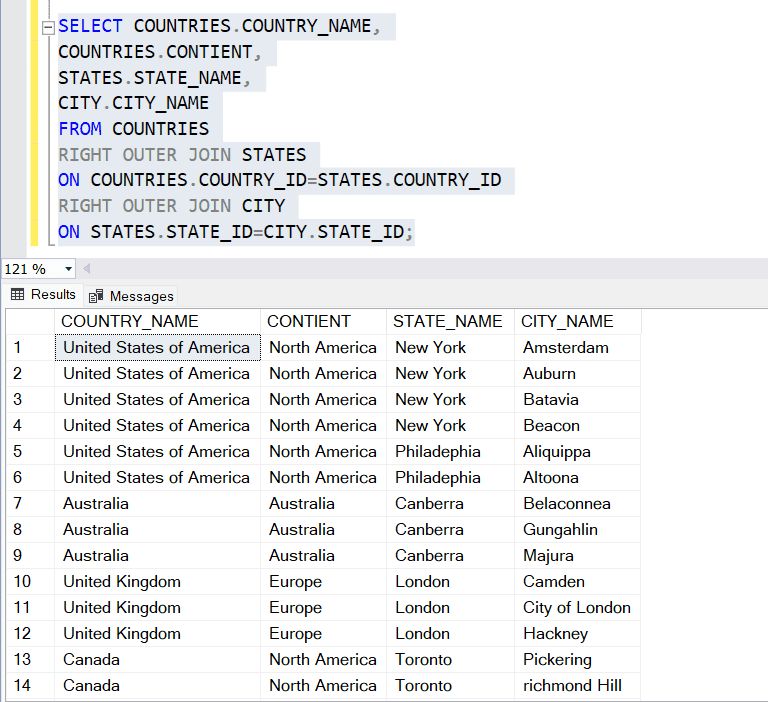Click the Altoona city cell
This screenshot has width=768, height=702.
577,477
